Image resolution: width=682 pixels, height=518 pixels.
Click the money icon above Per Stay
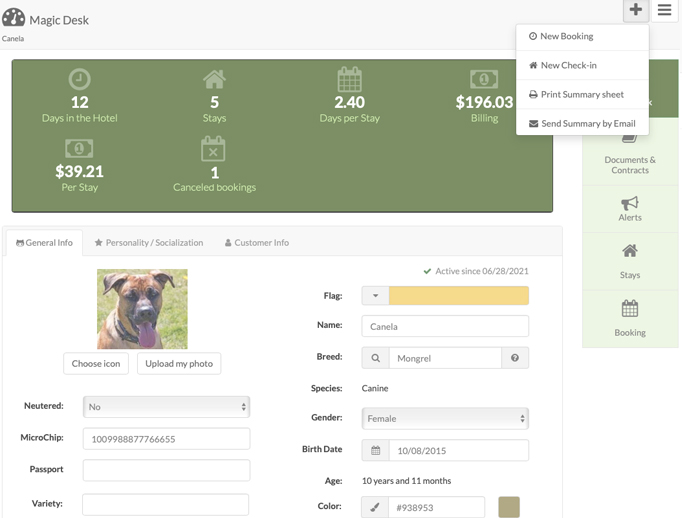pos(79,149)
